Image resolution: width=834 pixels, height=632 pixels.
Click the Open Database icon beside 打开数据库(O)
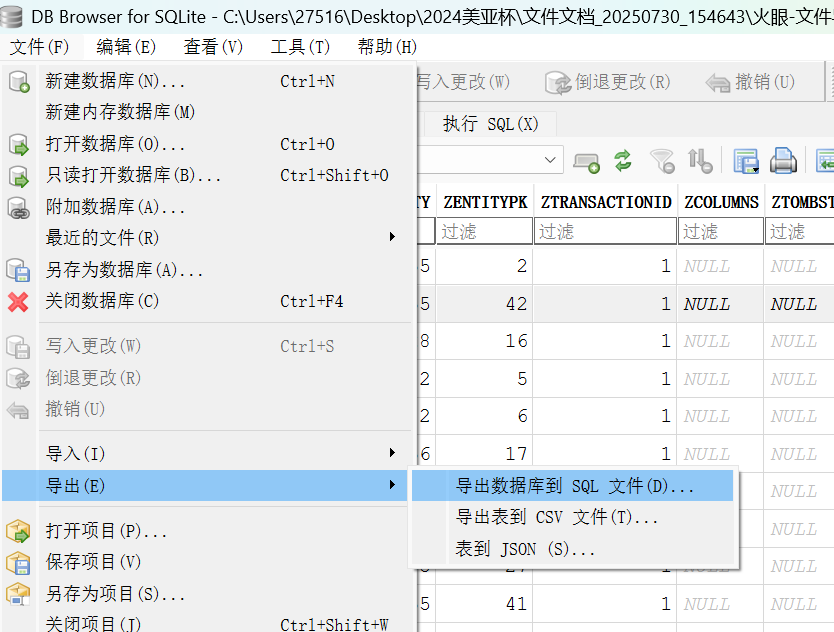(19, 144)
